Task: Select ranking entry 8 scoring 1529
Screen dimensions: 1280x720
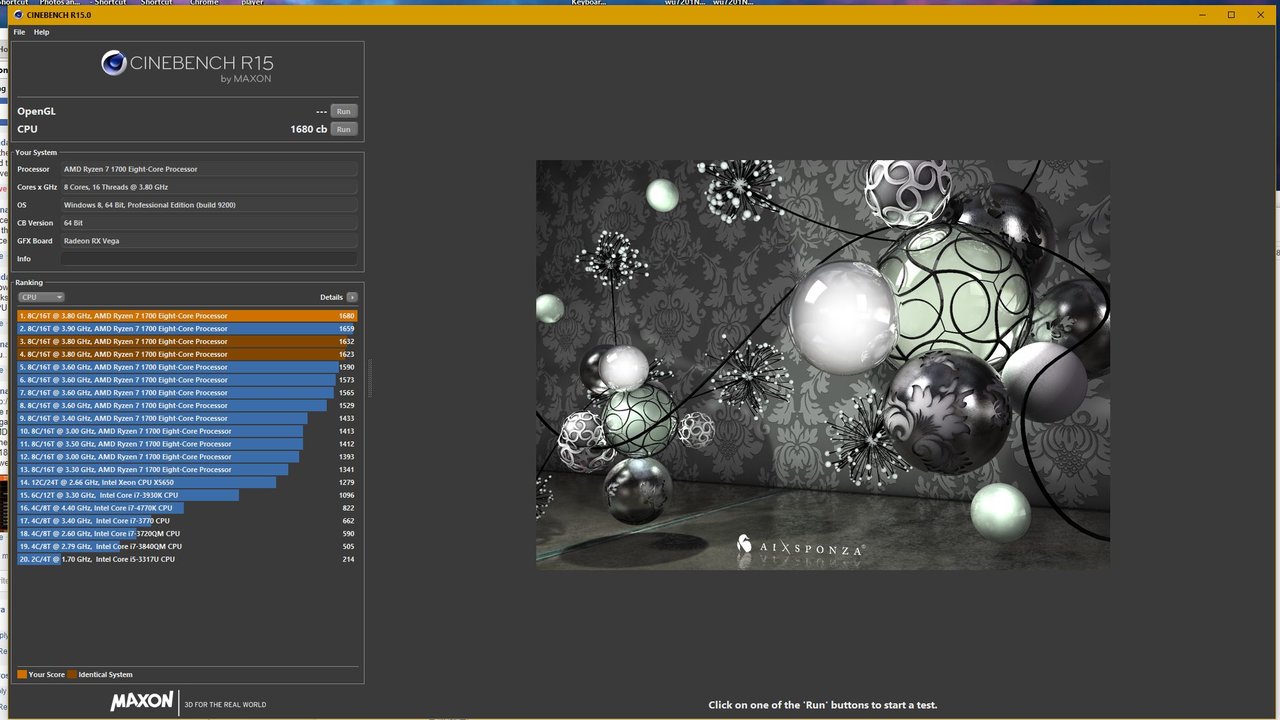Action: (187, 405)
